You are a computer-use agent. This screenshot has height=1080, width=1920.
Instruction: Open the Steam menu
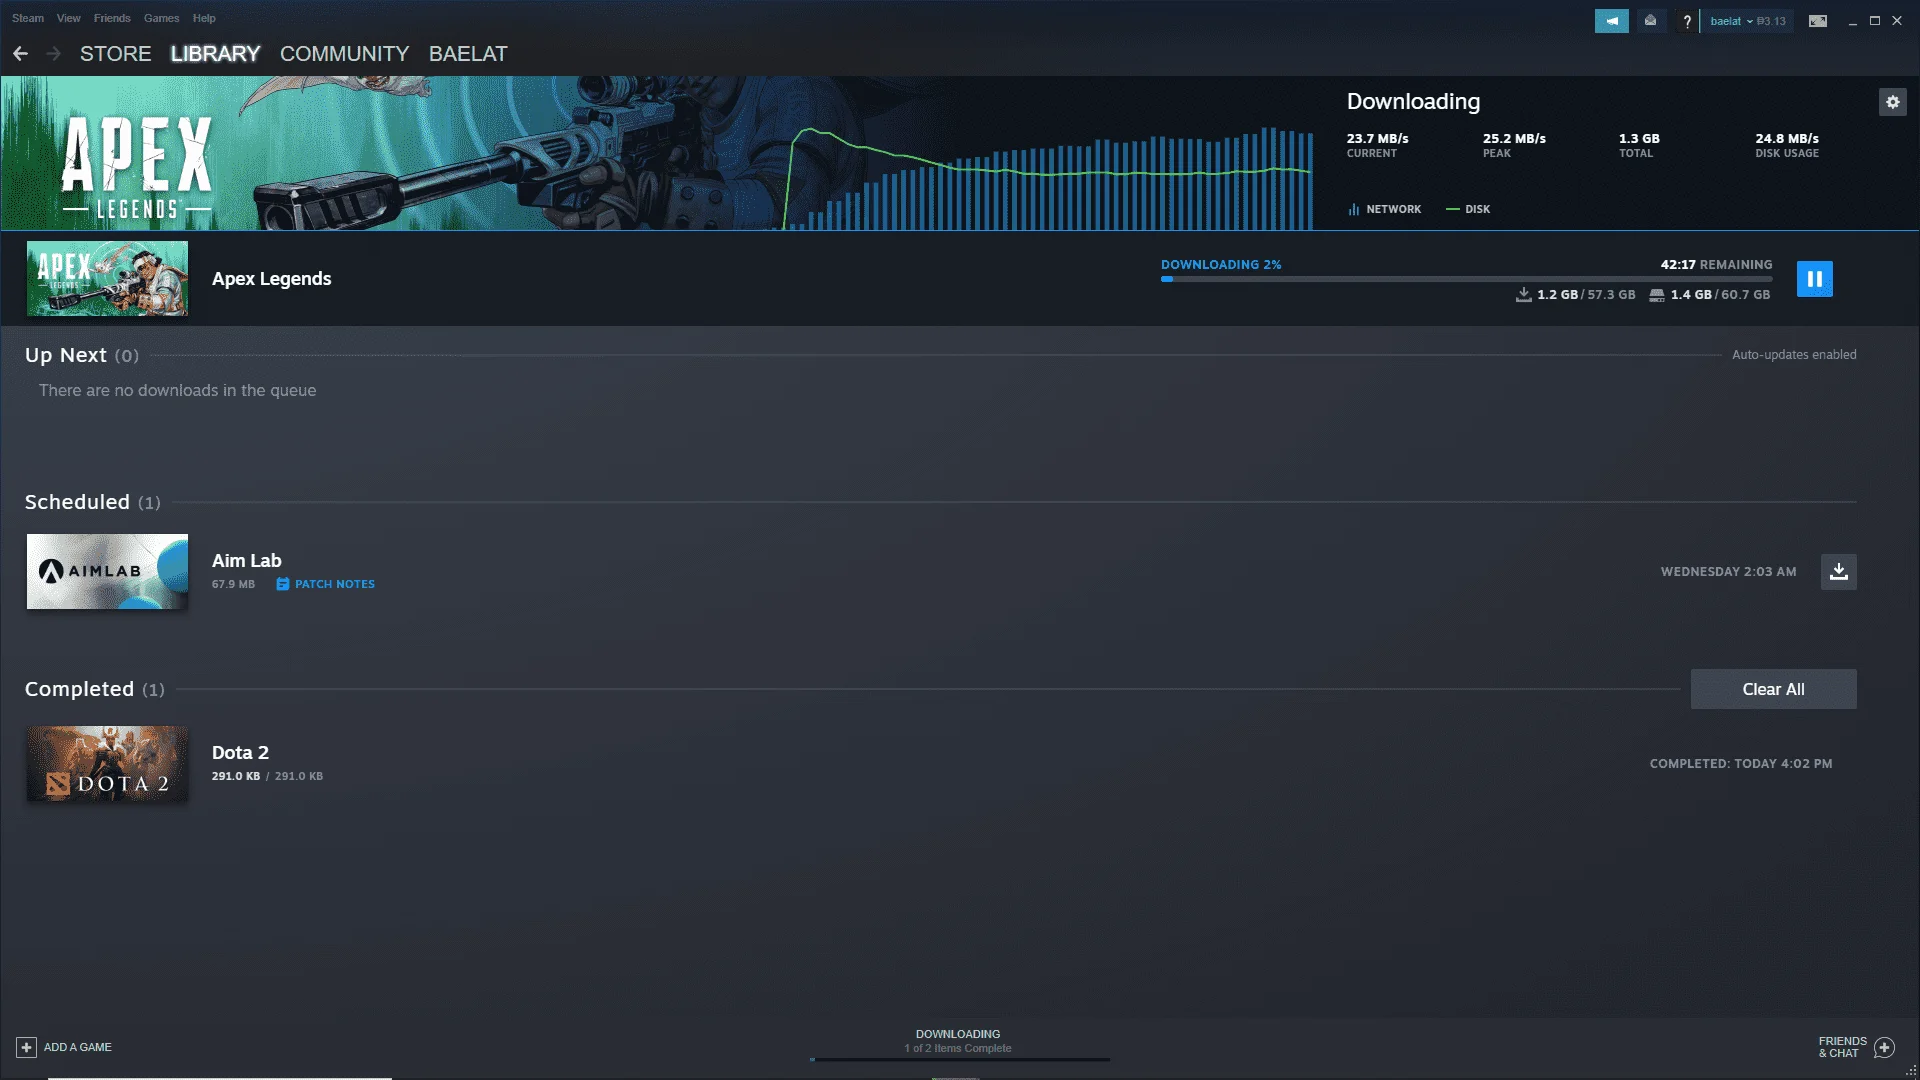[x=28, y=18]
